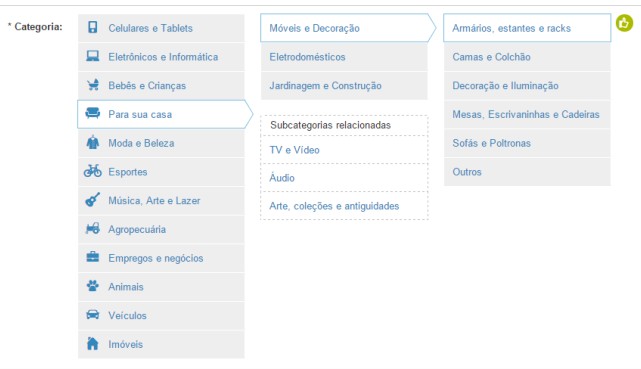This screenshot has height=369, width=641.
Task: Choose Camas e Colchão
Action: coord(527,57)
